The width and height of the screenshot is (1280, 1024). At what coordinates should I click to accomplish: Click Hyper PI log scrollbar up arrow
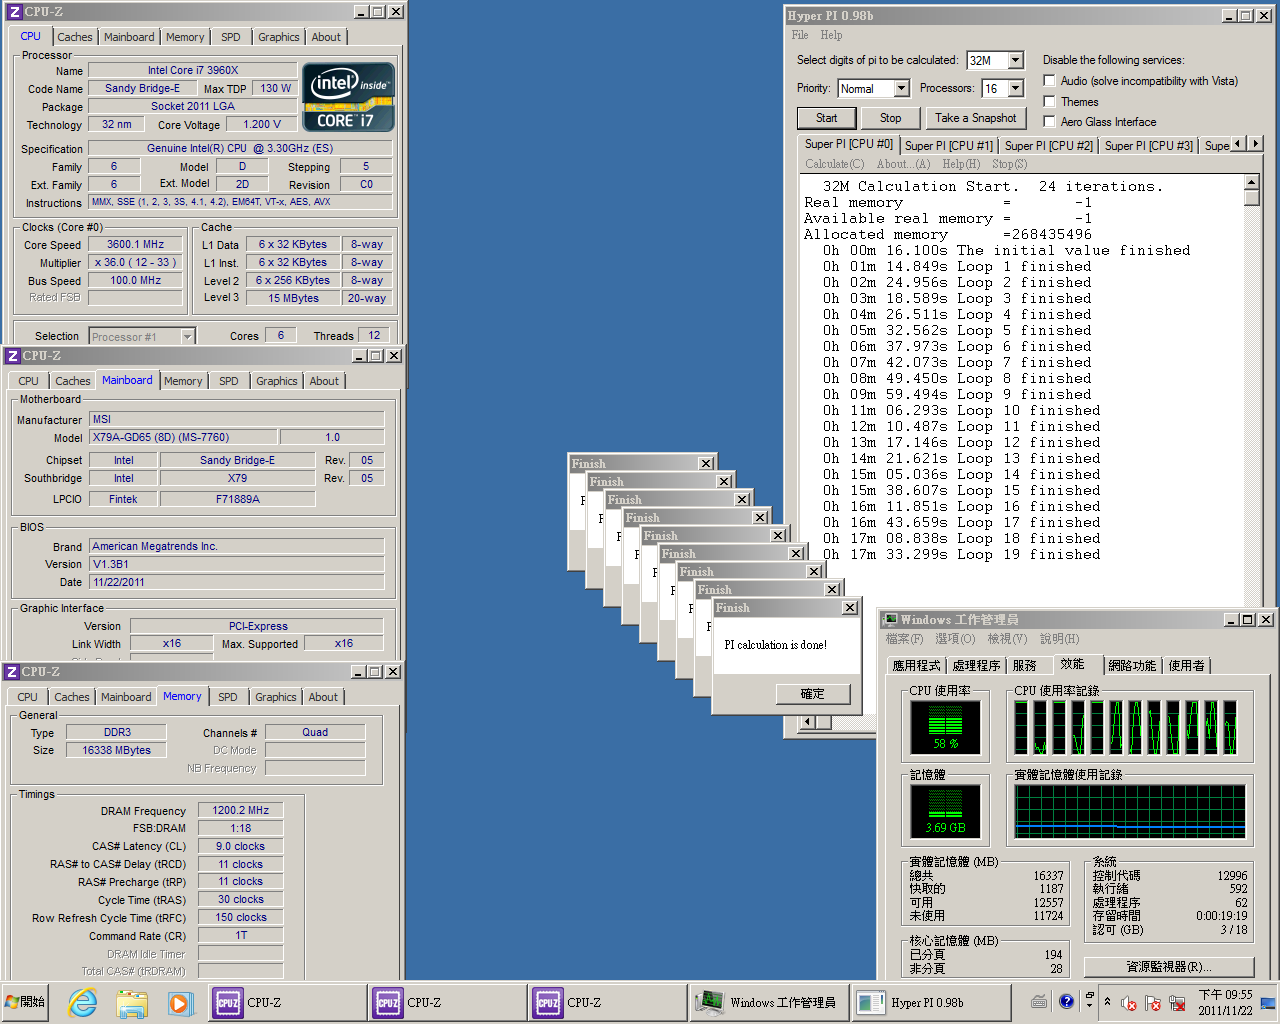(x=1251, y=182)
